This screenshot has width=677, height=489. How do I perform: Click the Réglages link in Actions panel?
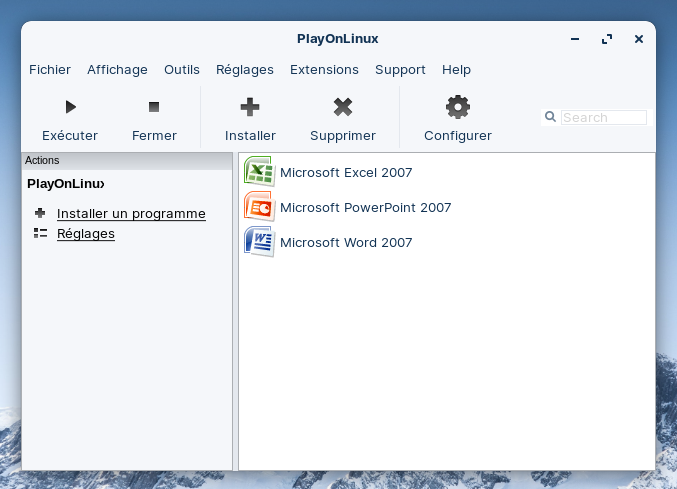pos(86,233)
